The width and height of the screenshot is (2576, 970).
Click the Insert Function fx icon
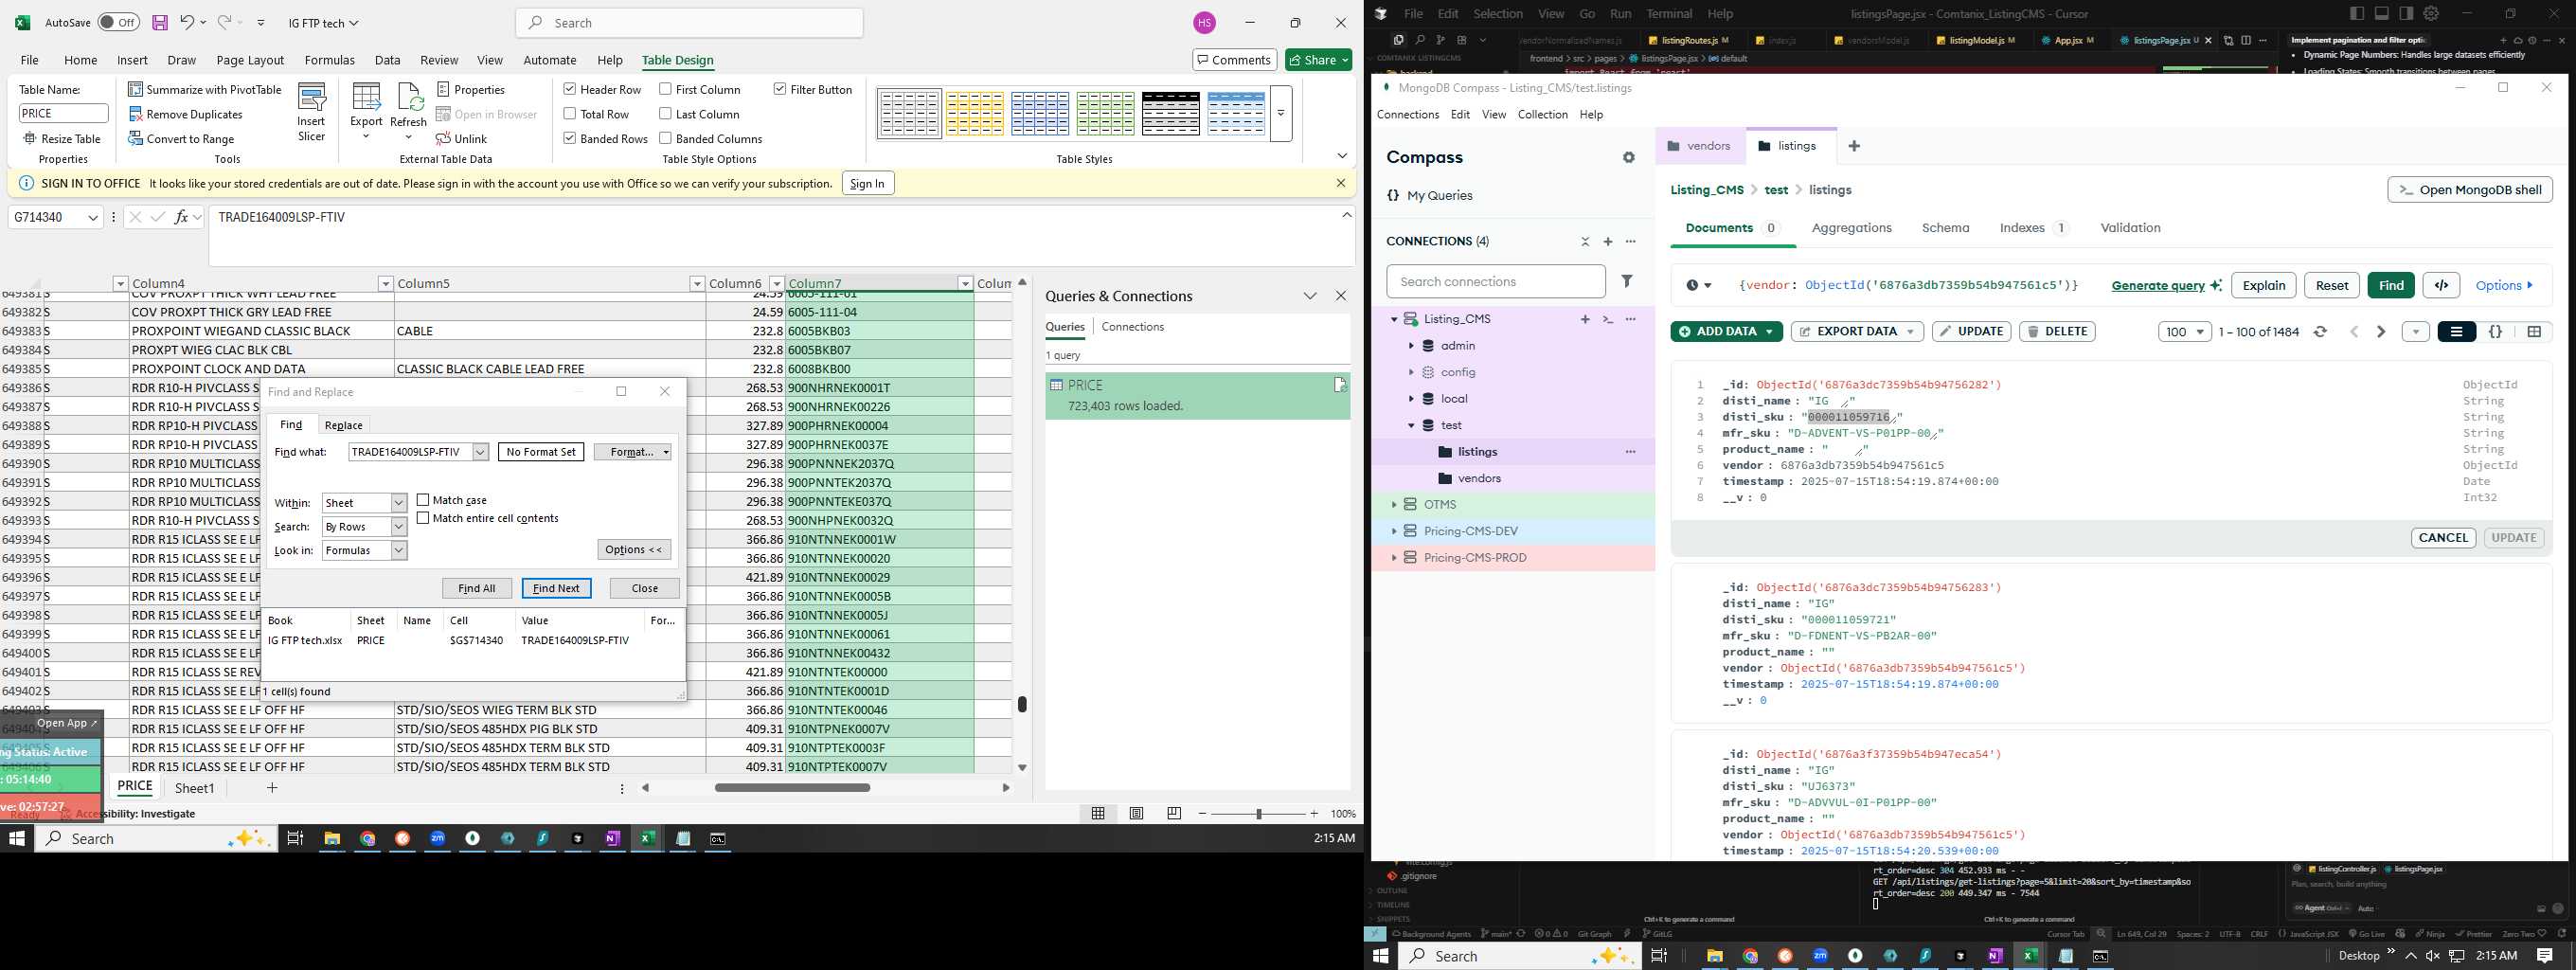coord(181,217)
